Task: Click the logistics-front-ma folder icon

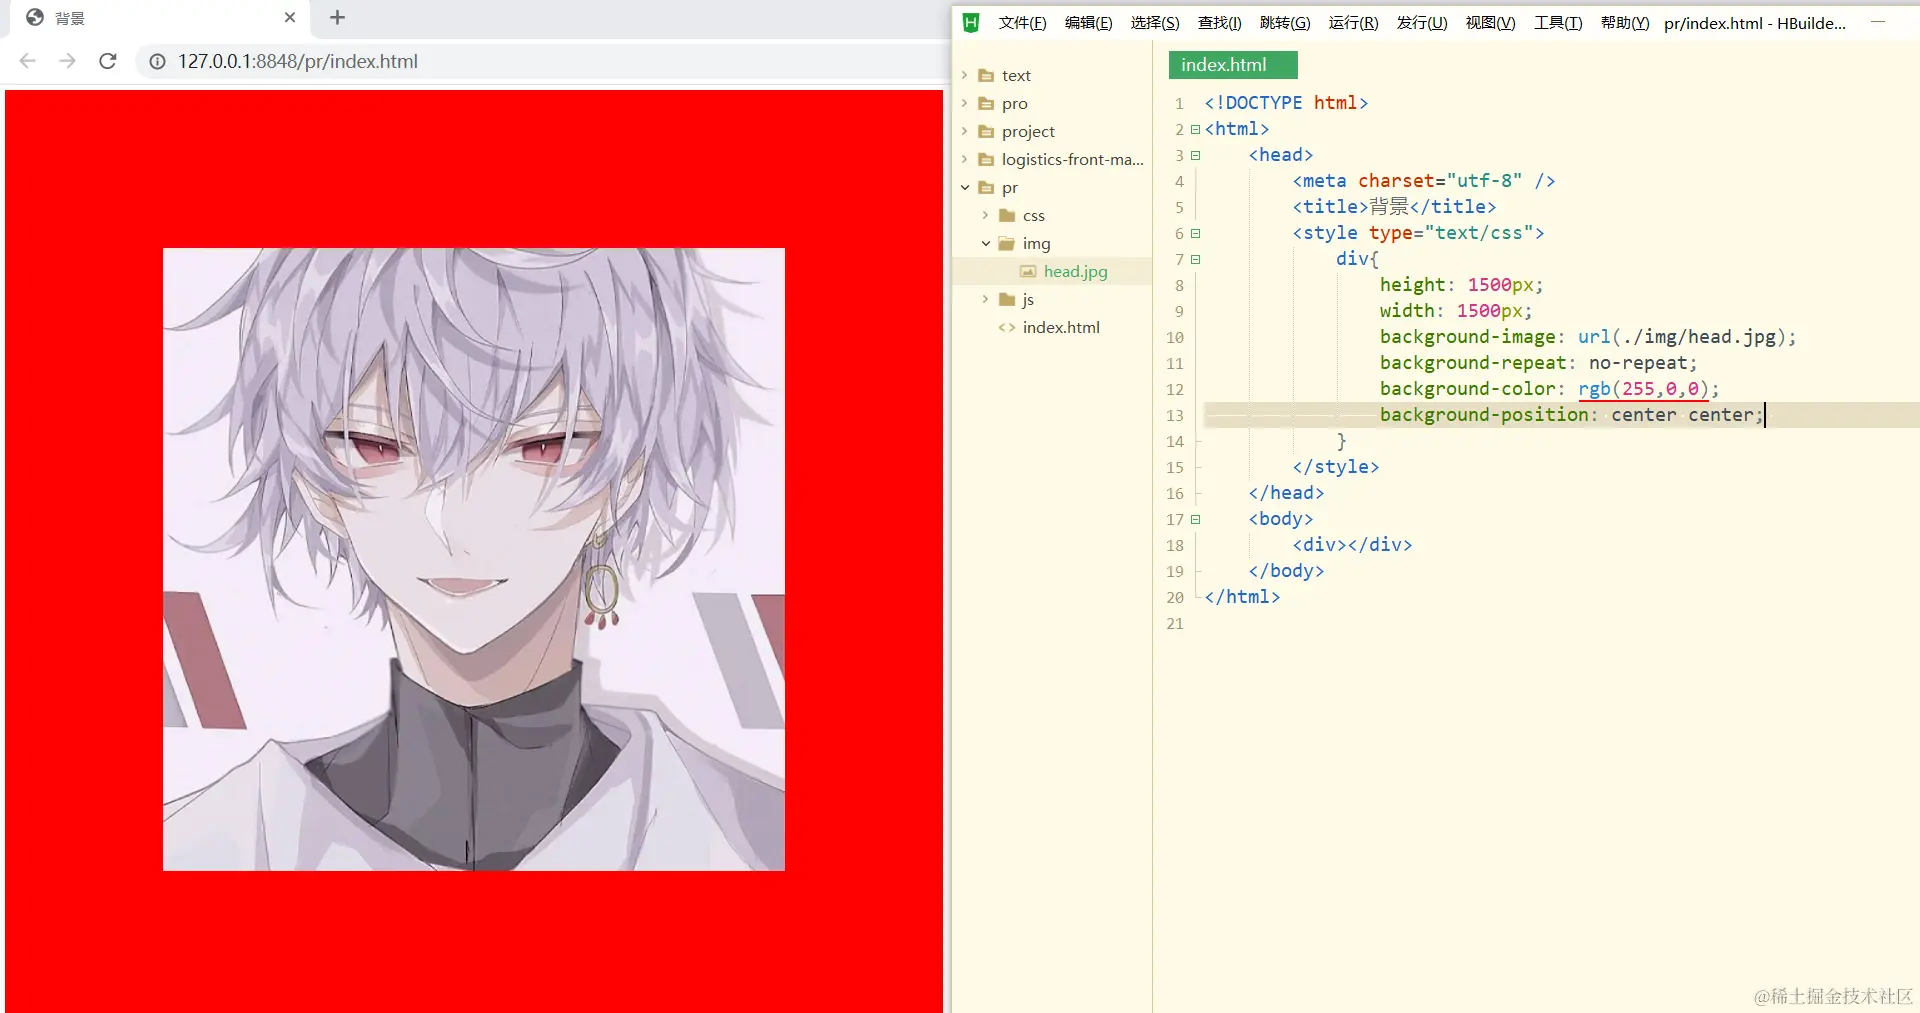Action: [x=986, y=159]
